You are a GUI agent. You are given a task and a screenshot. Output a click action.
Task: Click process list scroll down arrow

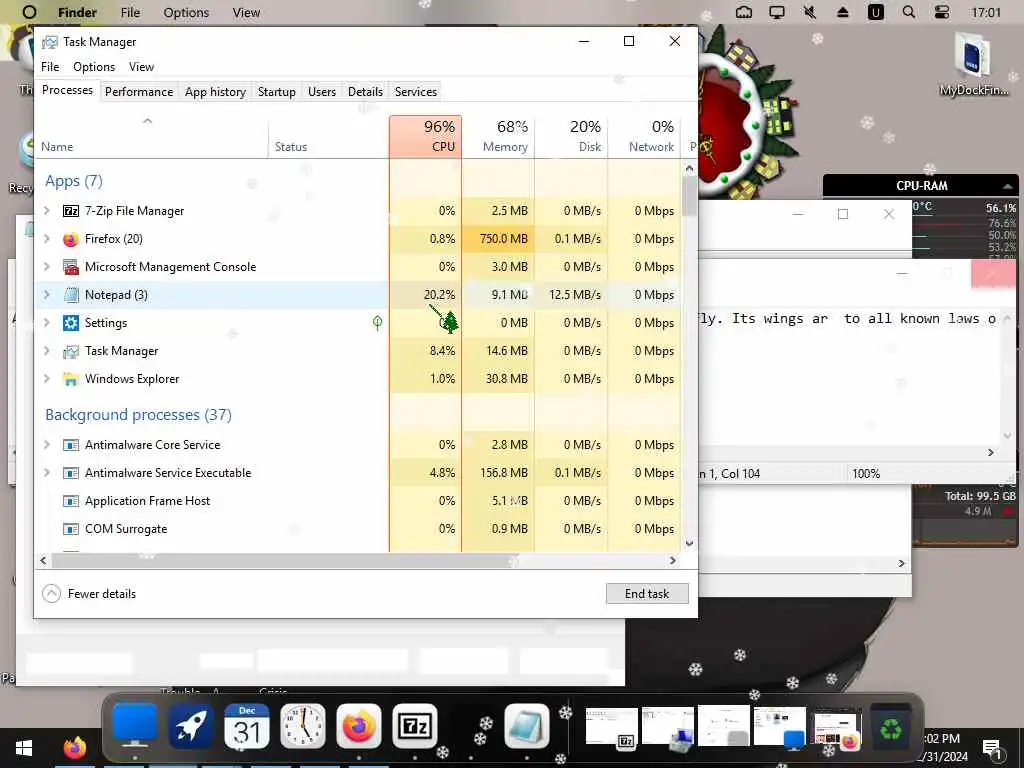pyautogui.click(x=689, y=543)
